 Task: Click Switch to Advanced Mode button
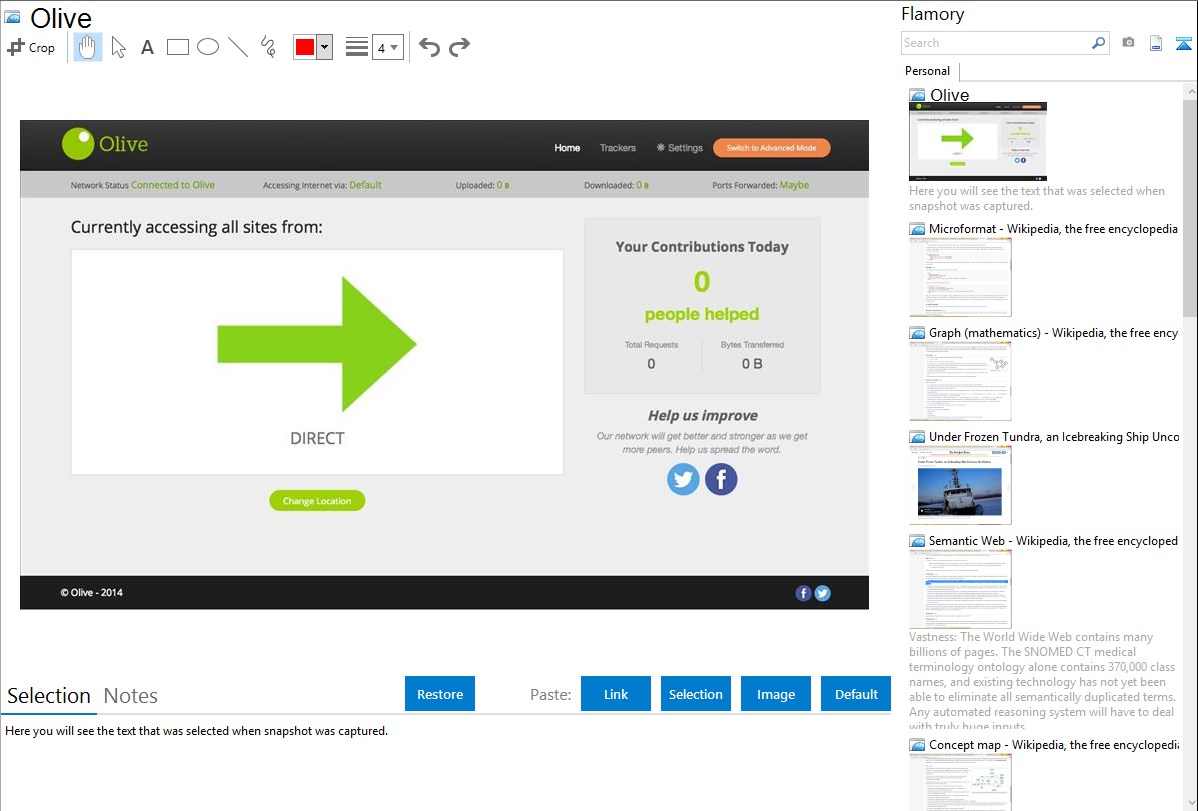click(x=771, y=148)
